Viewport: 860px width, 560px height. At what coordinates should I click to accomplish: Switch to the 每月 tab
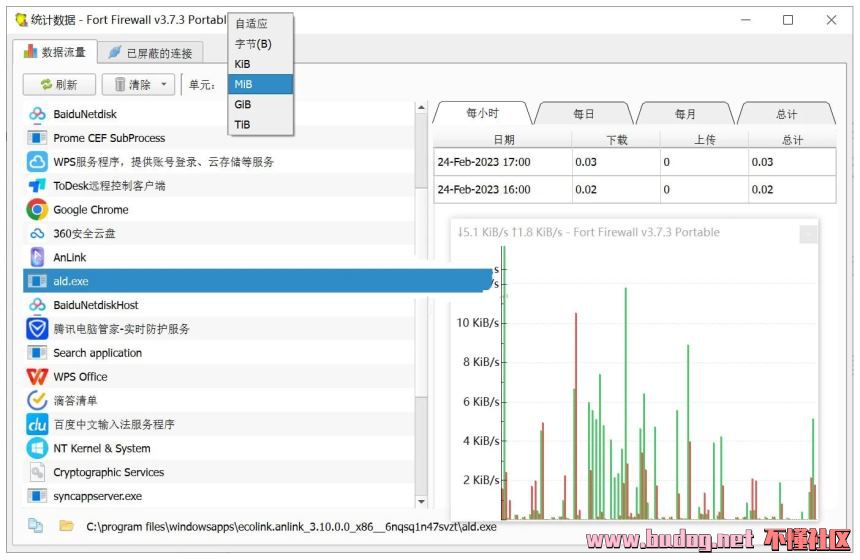[685, 114]
